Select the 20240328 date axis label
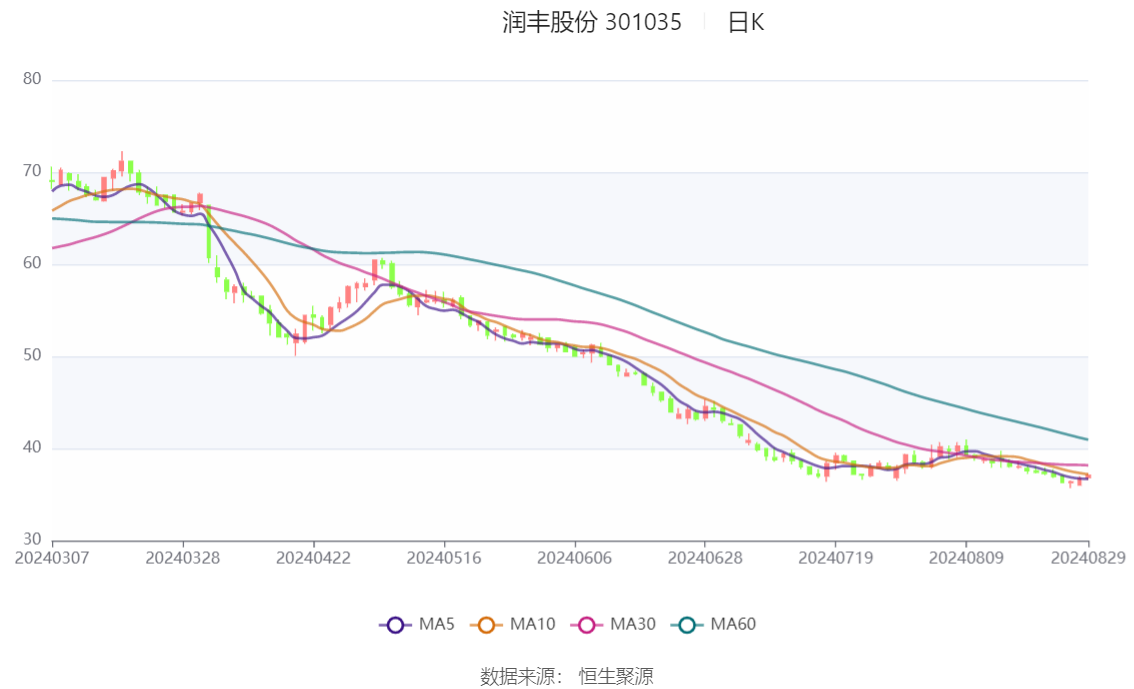 pos(183,558)
